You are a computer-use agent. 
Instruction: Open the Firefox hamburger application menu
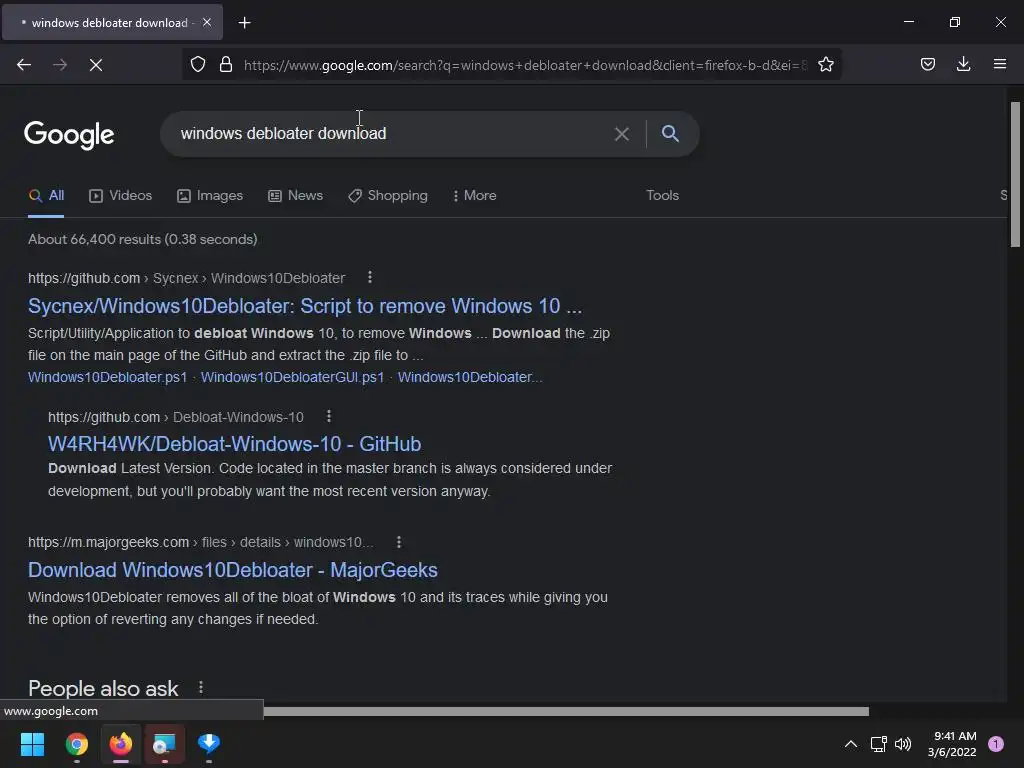tap(1000, 64)
